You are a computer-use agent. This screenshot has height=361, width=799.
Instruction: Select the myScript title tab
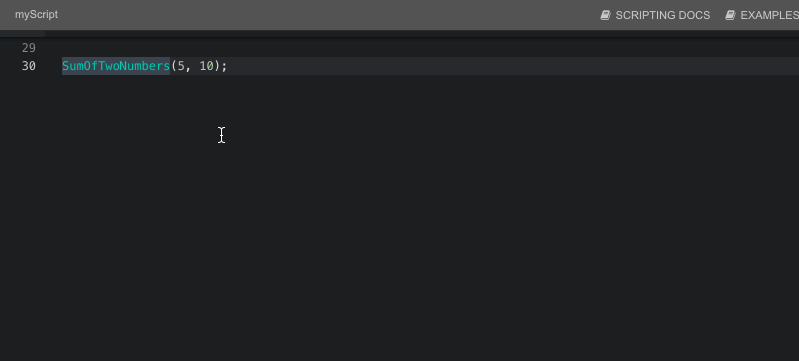tap(36, 15)
